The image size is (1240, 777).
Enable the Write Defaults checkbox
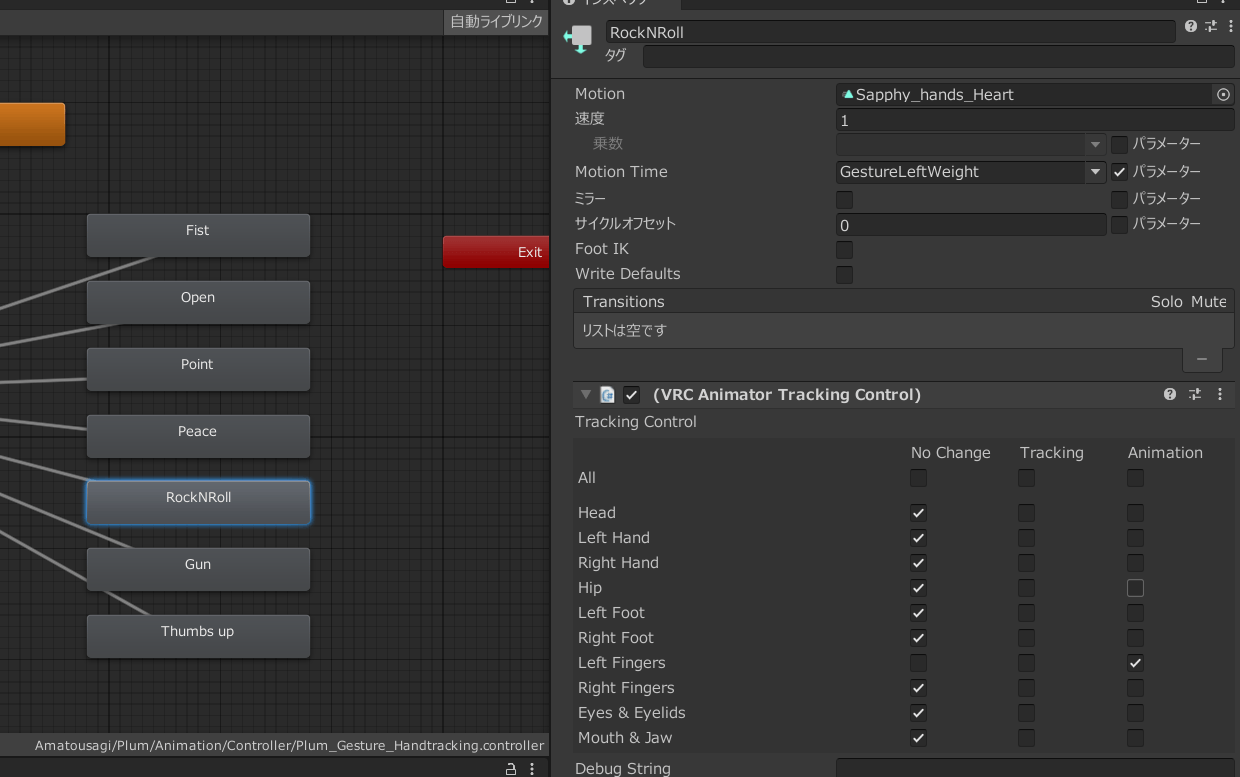click(844, 274)
